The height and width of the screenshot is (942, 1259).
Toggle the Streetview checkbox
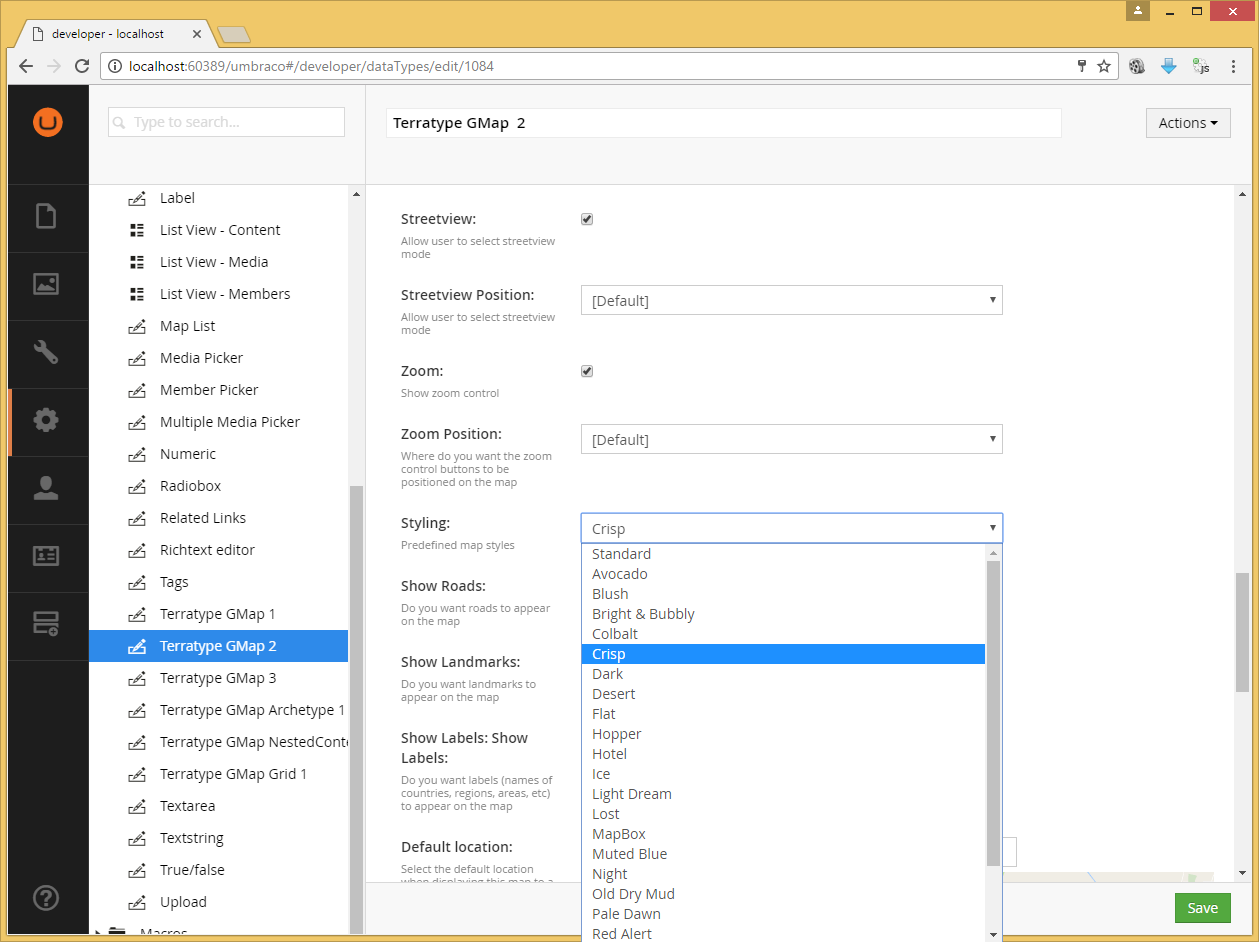[x=587, y=219]
